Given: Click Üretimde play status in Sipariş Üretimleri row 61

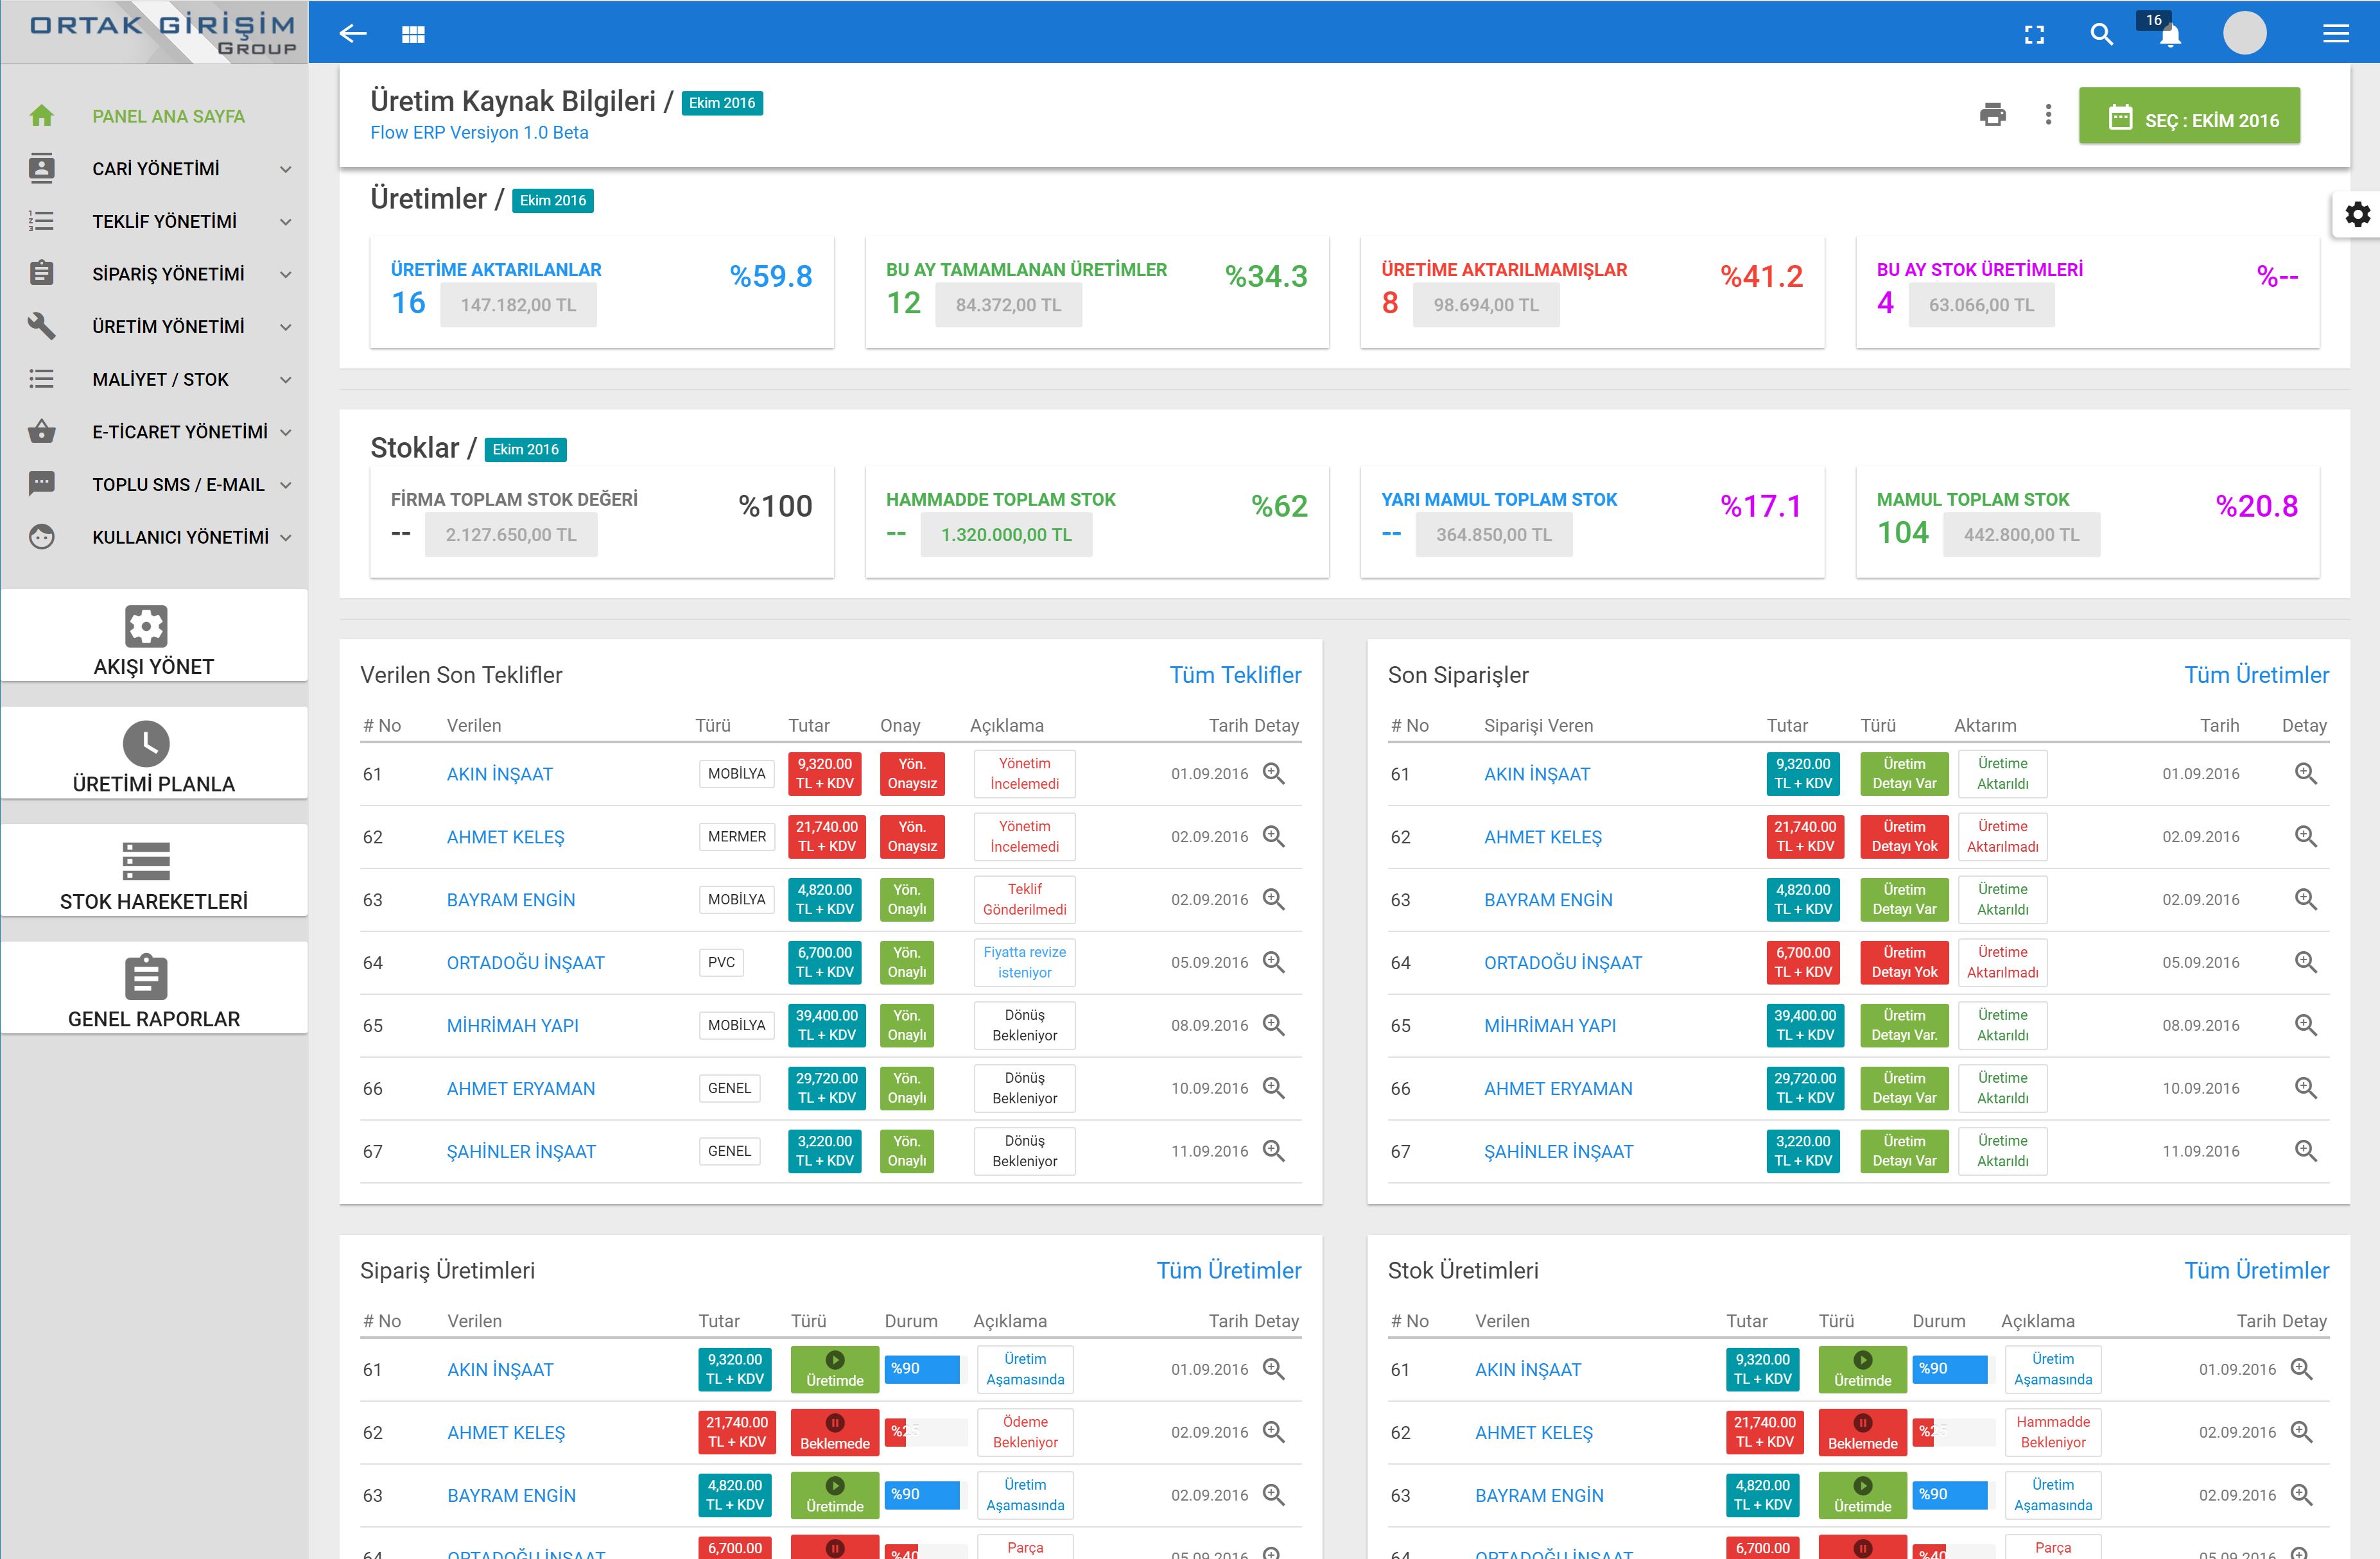Looking at the screenshot, I should coord(835,1370).
